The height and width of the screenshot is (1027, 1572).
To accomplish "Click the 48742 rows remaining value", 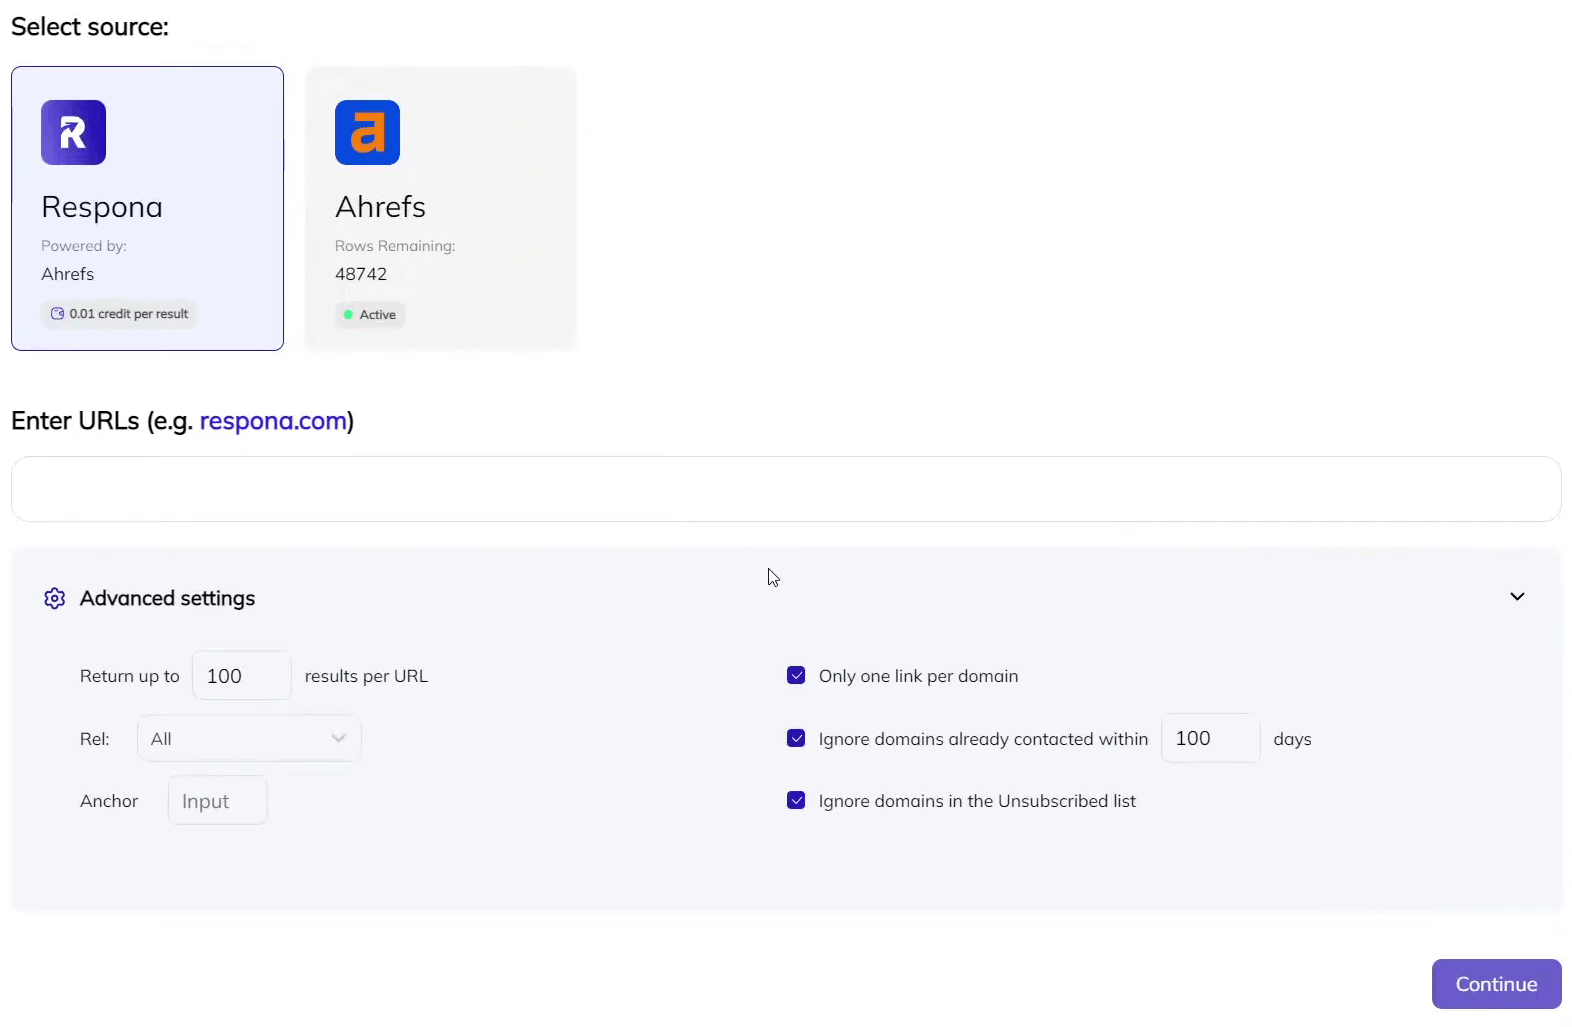I will tap(361, 274).
